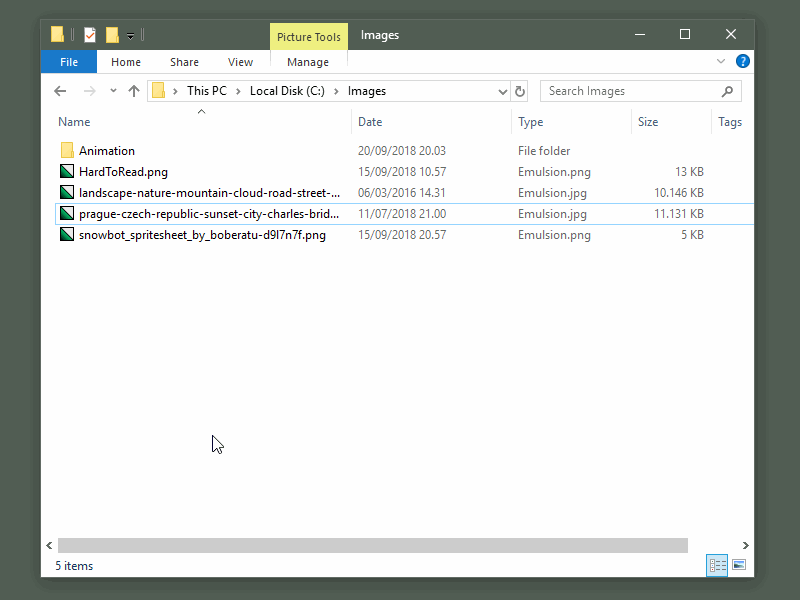Click the New Folder quick access icon
Viewport: 800px width, 600px height.
[x=112, y=35]
